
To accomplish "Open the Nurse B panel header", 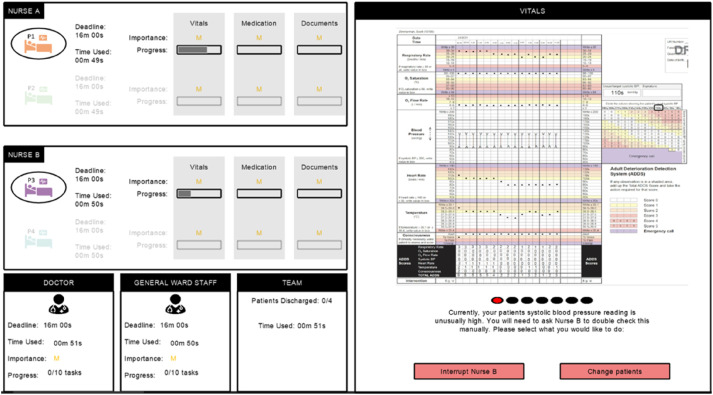I will click(x=24, y=155).
